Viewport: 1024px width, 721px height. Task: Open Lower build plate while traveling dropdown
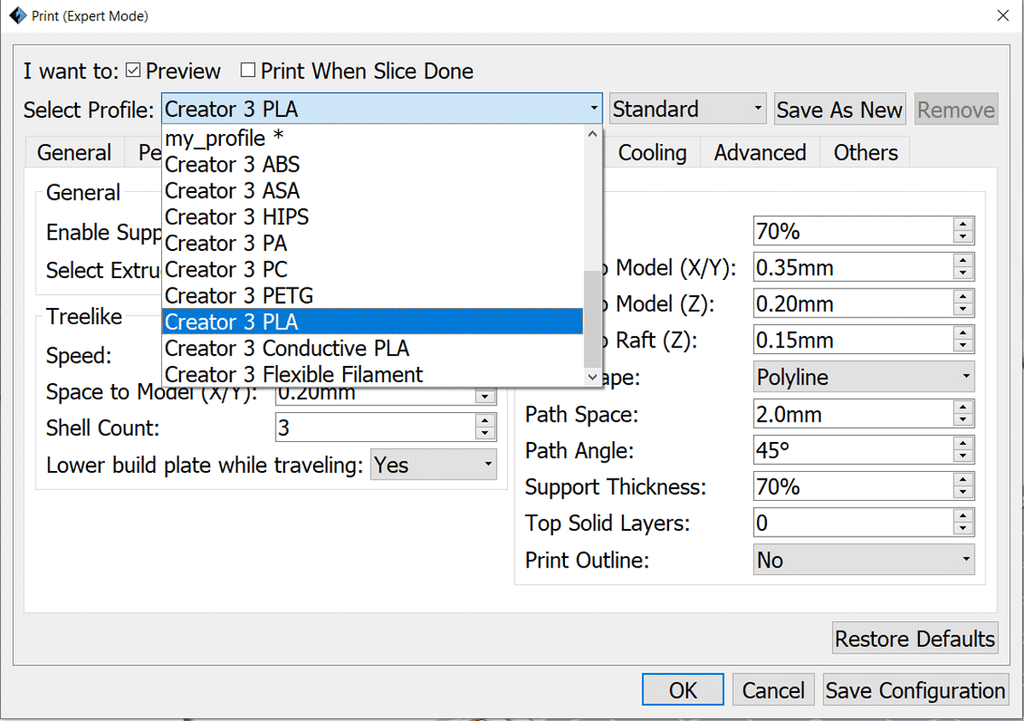(433, 465)
